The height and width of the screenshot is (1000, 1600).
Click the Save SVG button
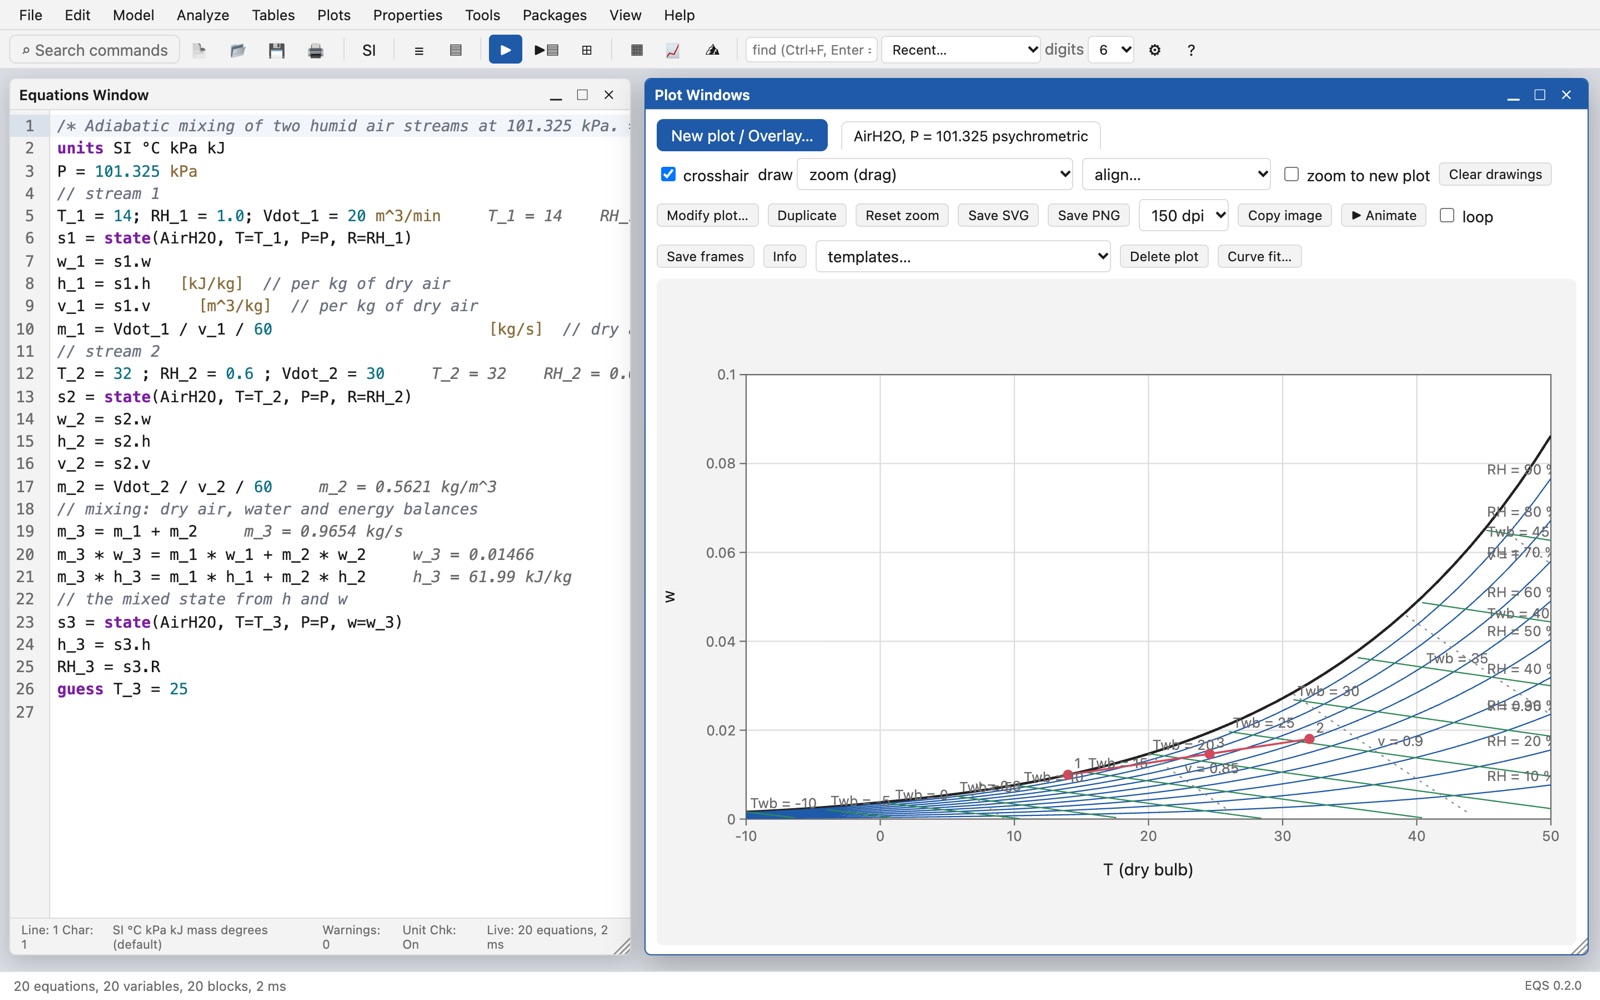pyautogui.click(x=998, y=216)
